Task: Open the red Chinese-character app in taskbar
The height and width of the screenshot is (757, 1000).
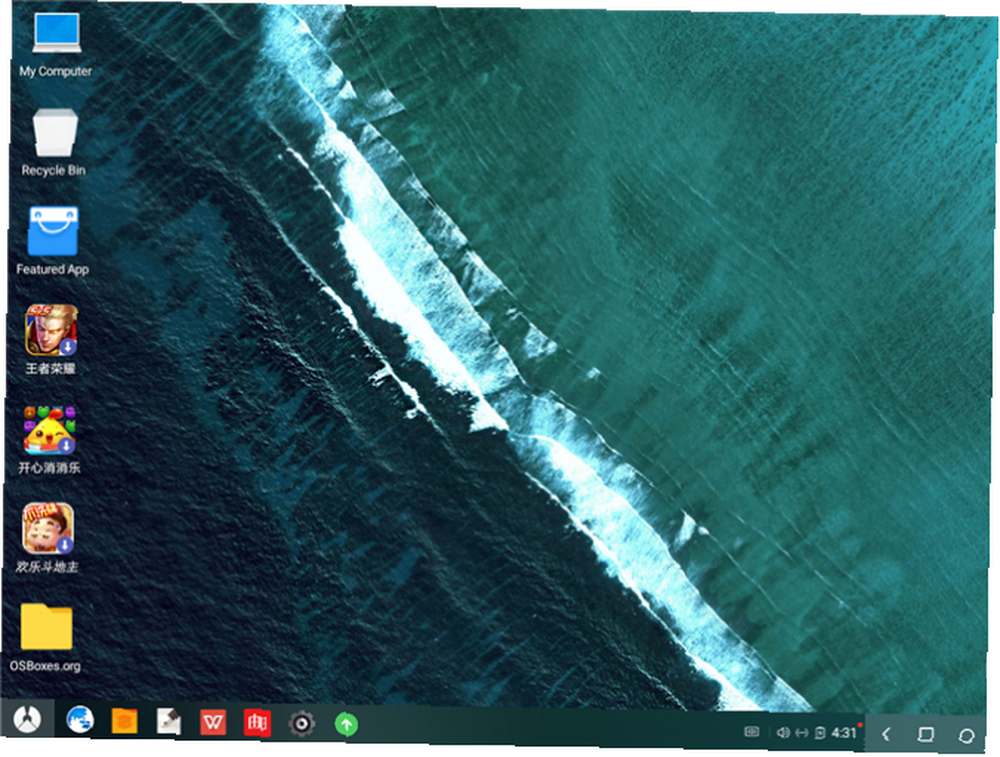Action: [x=257, y=723]
